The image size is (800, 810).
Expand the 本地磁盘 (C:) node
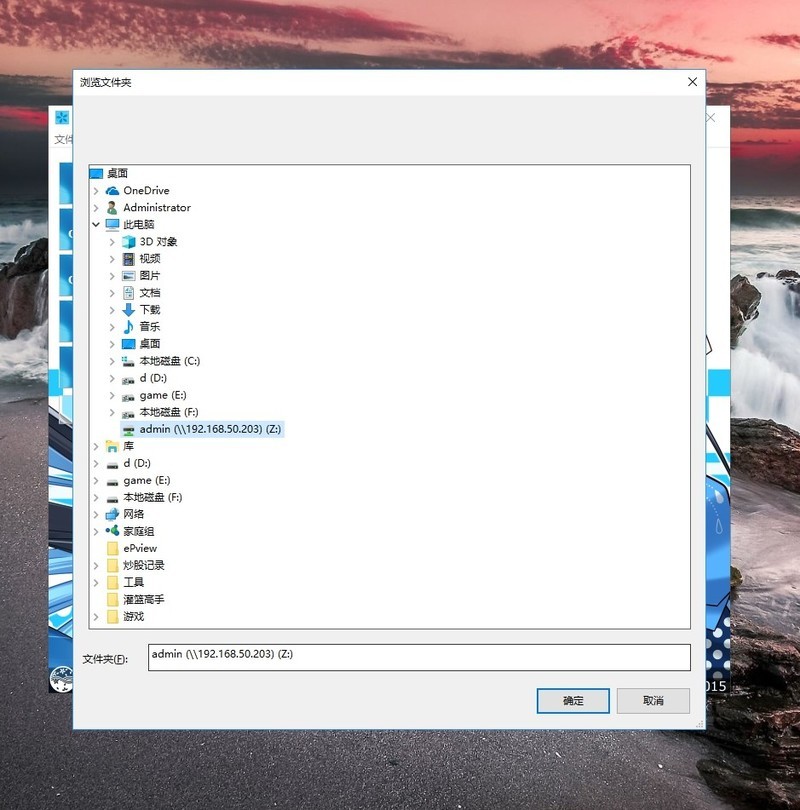coord(112,361)
